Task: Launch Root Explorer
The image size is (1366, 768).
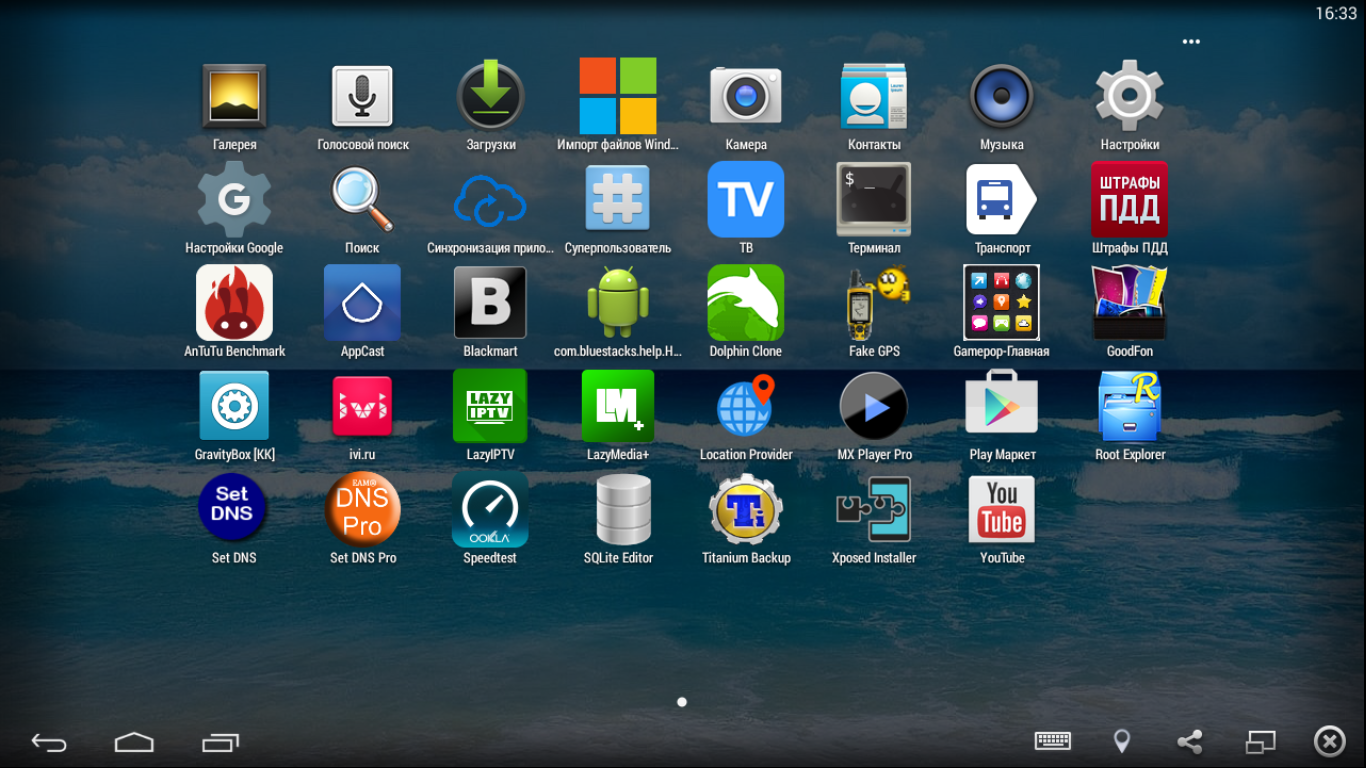Action: [1130, 405]
